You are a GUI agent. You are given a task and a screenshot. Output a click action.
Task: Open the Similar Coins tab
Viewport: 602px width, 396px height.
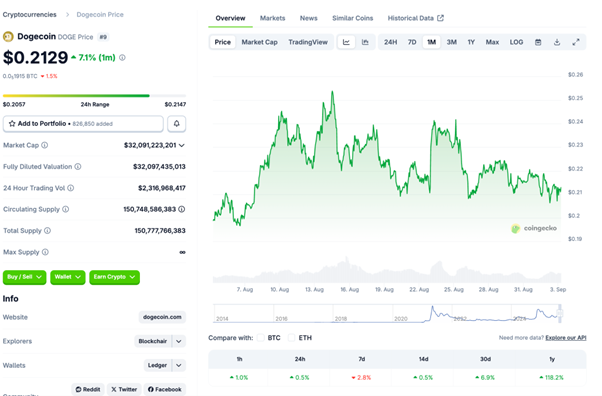352,18
